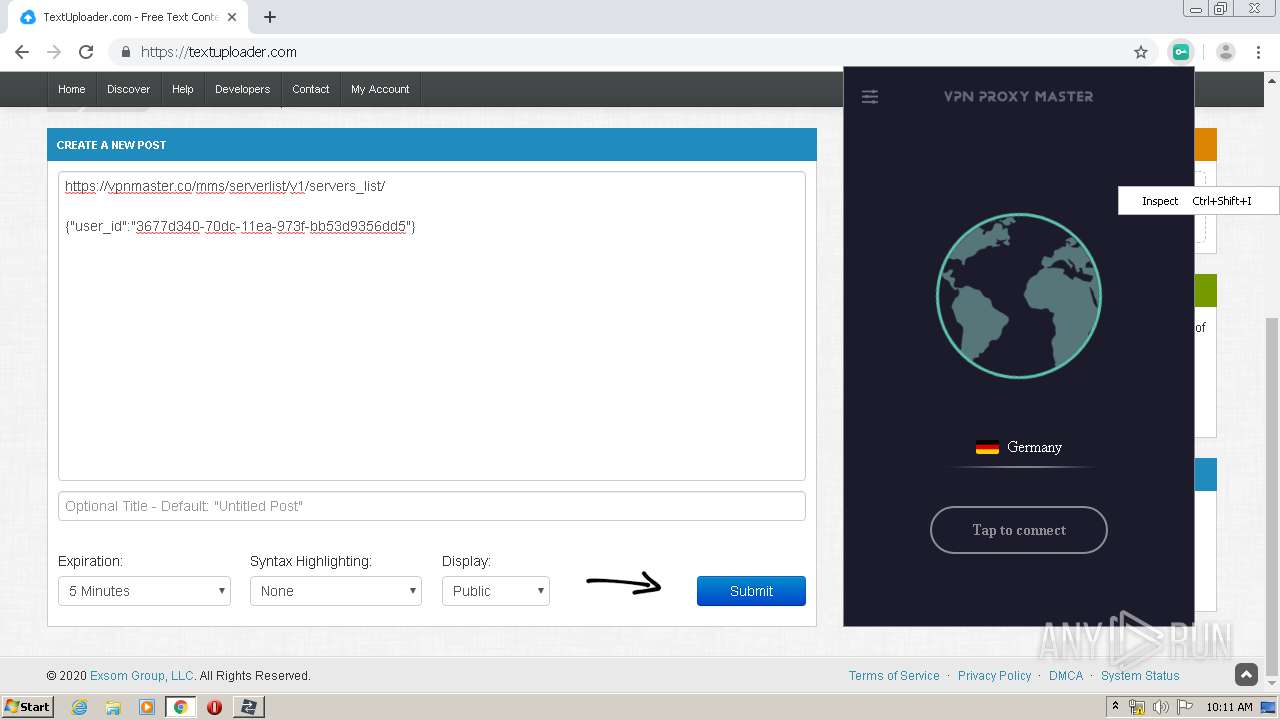Screen dimensions: 1280x720
Task: Open Terms of Service link
Action: click(x=894, y=676)
